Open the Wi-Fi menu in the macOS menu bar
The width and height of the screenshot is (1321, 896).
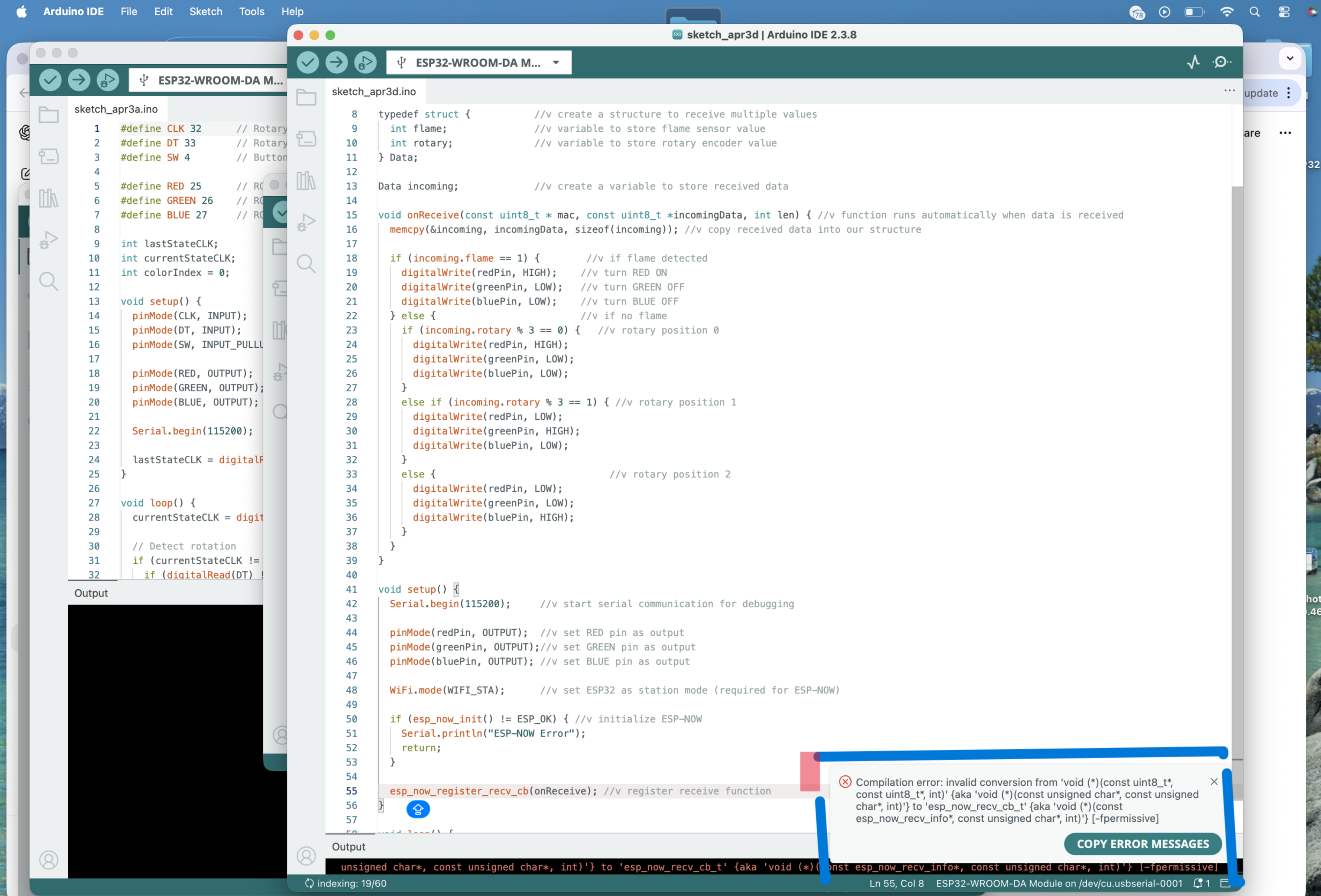[1226, 12]
